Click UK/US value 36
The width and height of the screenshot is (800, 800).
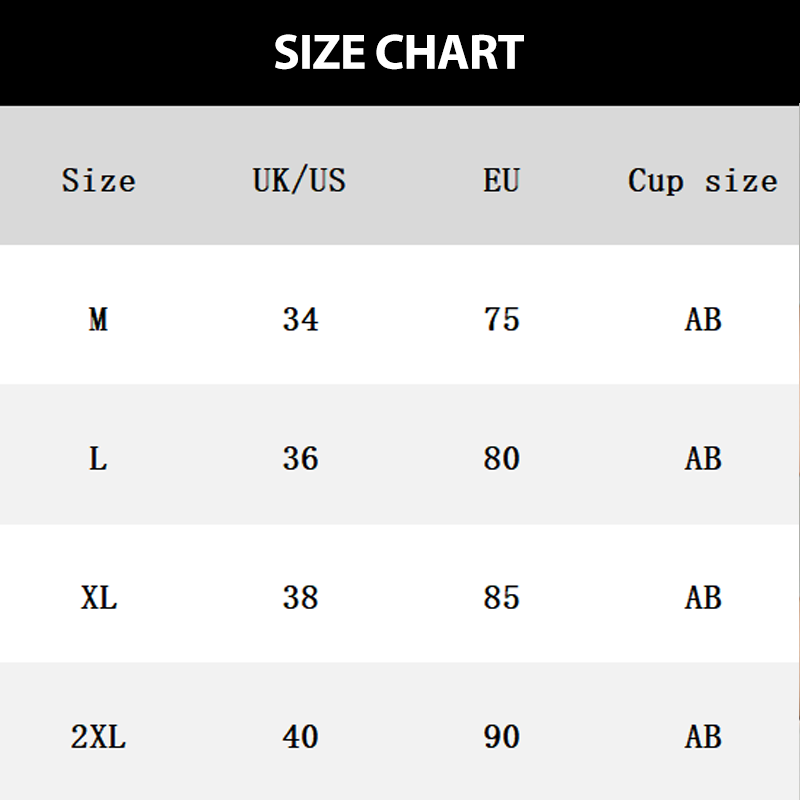300,459
